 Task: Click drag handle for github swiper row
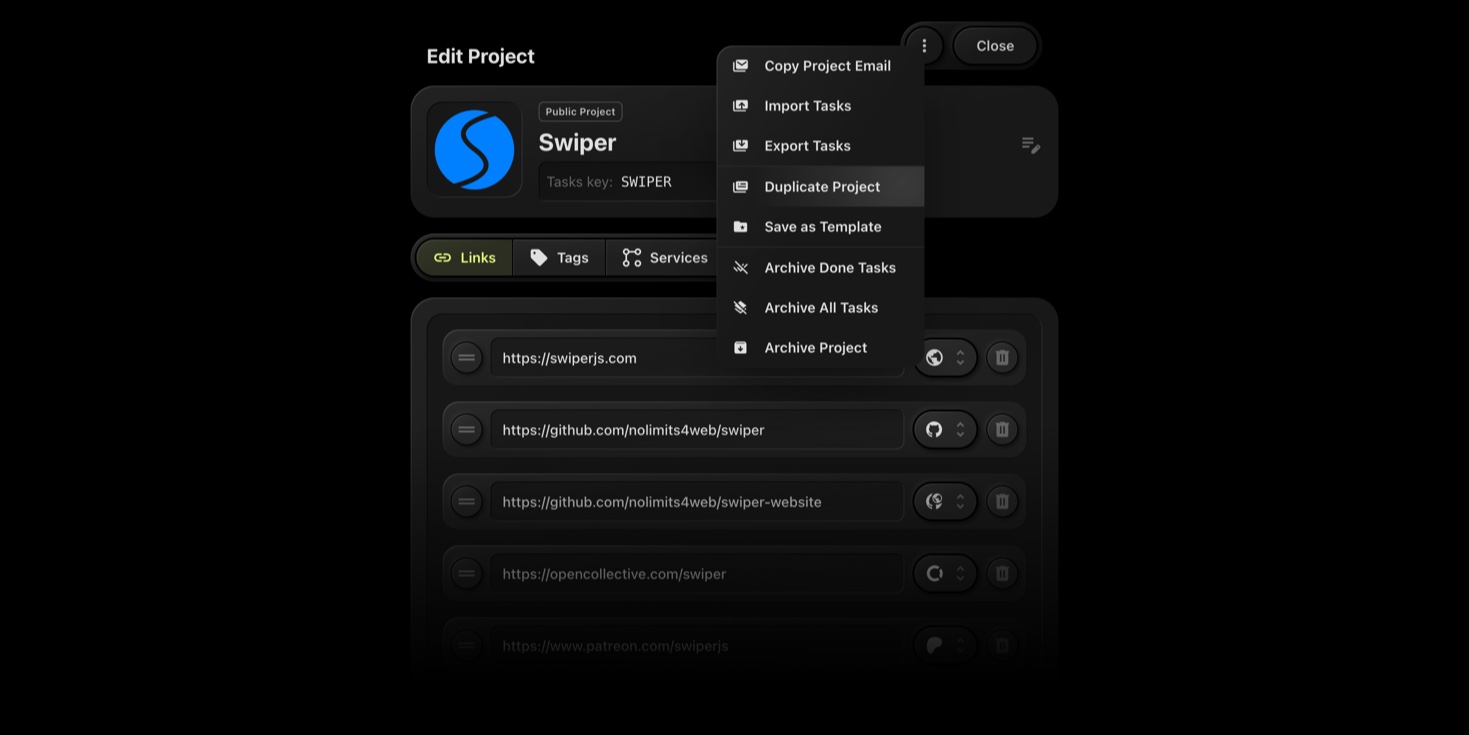466,430
